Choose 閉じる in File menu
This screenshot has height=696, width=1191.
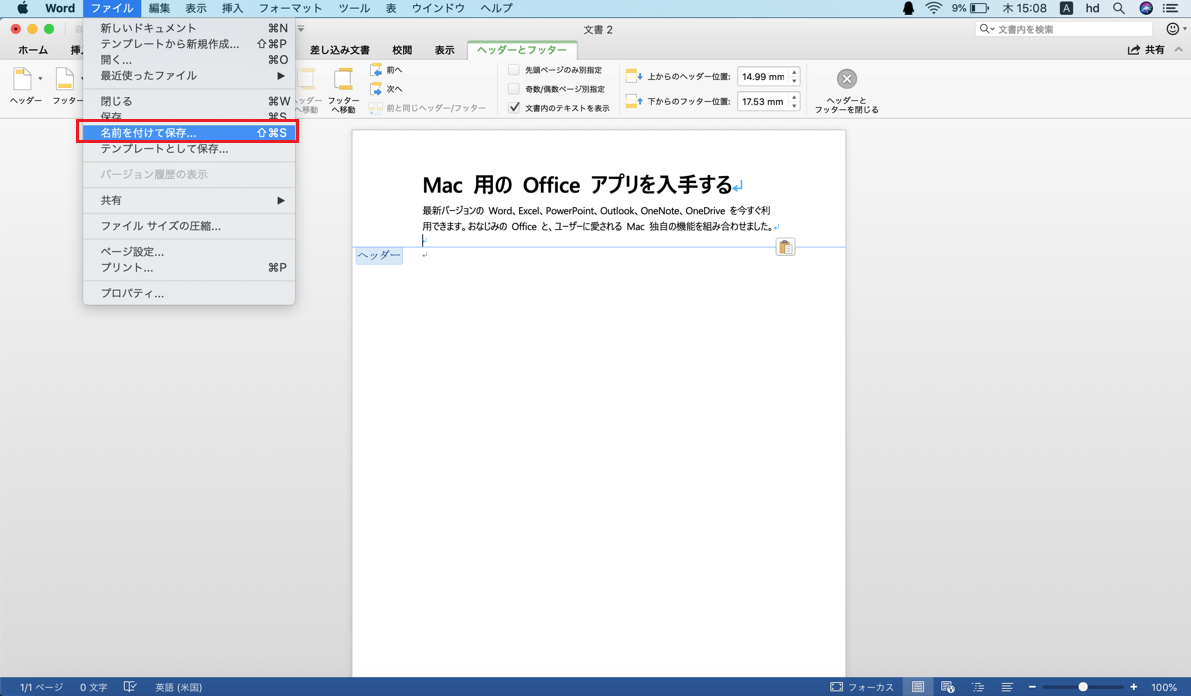pos(189,101)
